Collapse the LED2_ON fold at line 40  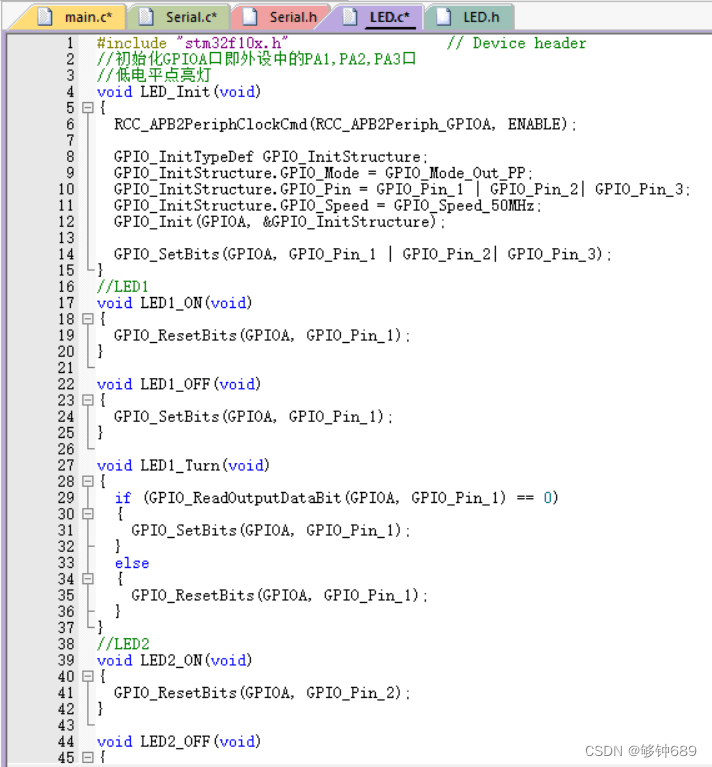(88, 676)
